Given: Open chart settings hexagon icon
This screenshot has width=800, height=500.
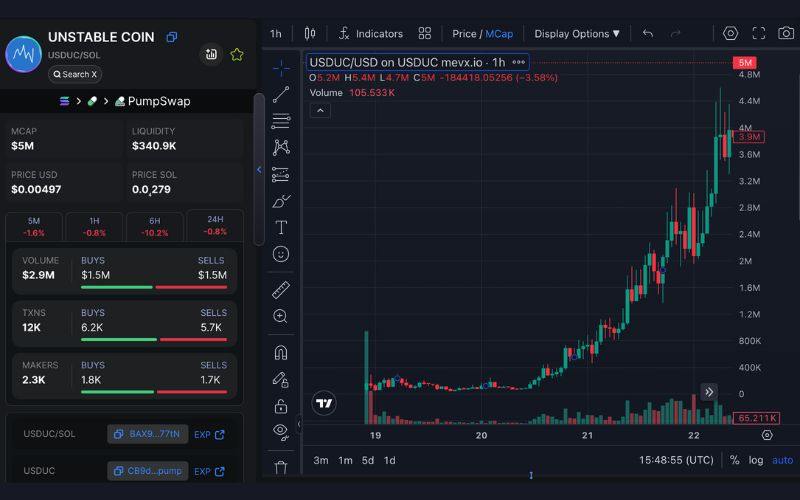Looking at the screenshot, I should point(731,33).
